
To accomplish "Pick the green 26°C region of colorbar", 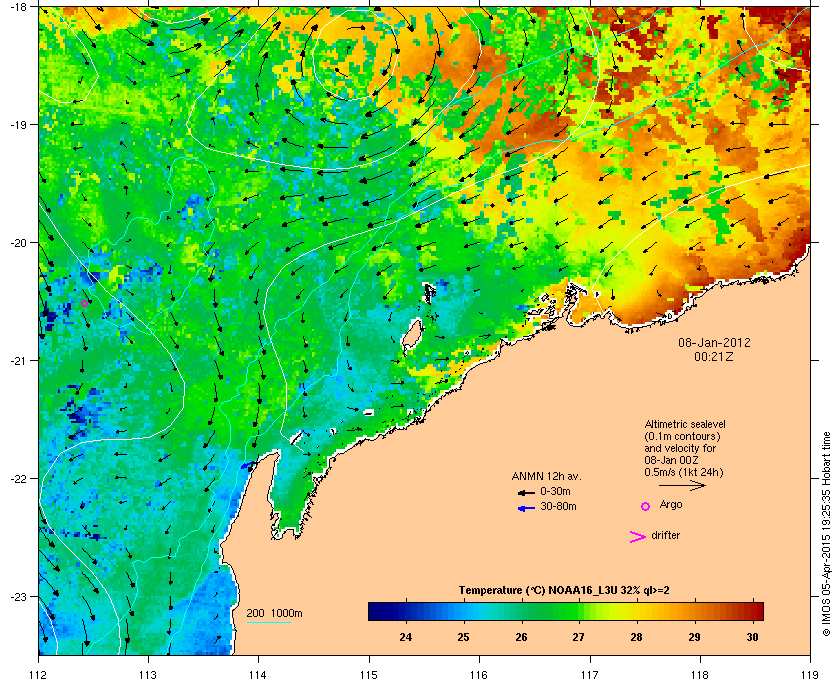I will click(521, 611).
